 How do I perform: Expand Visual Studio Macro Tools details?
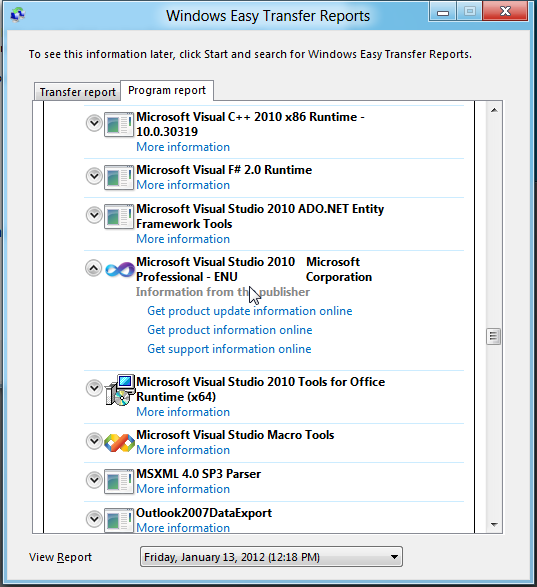pos(94,441)
